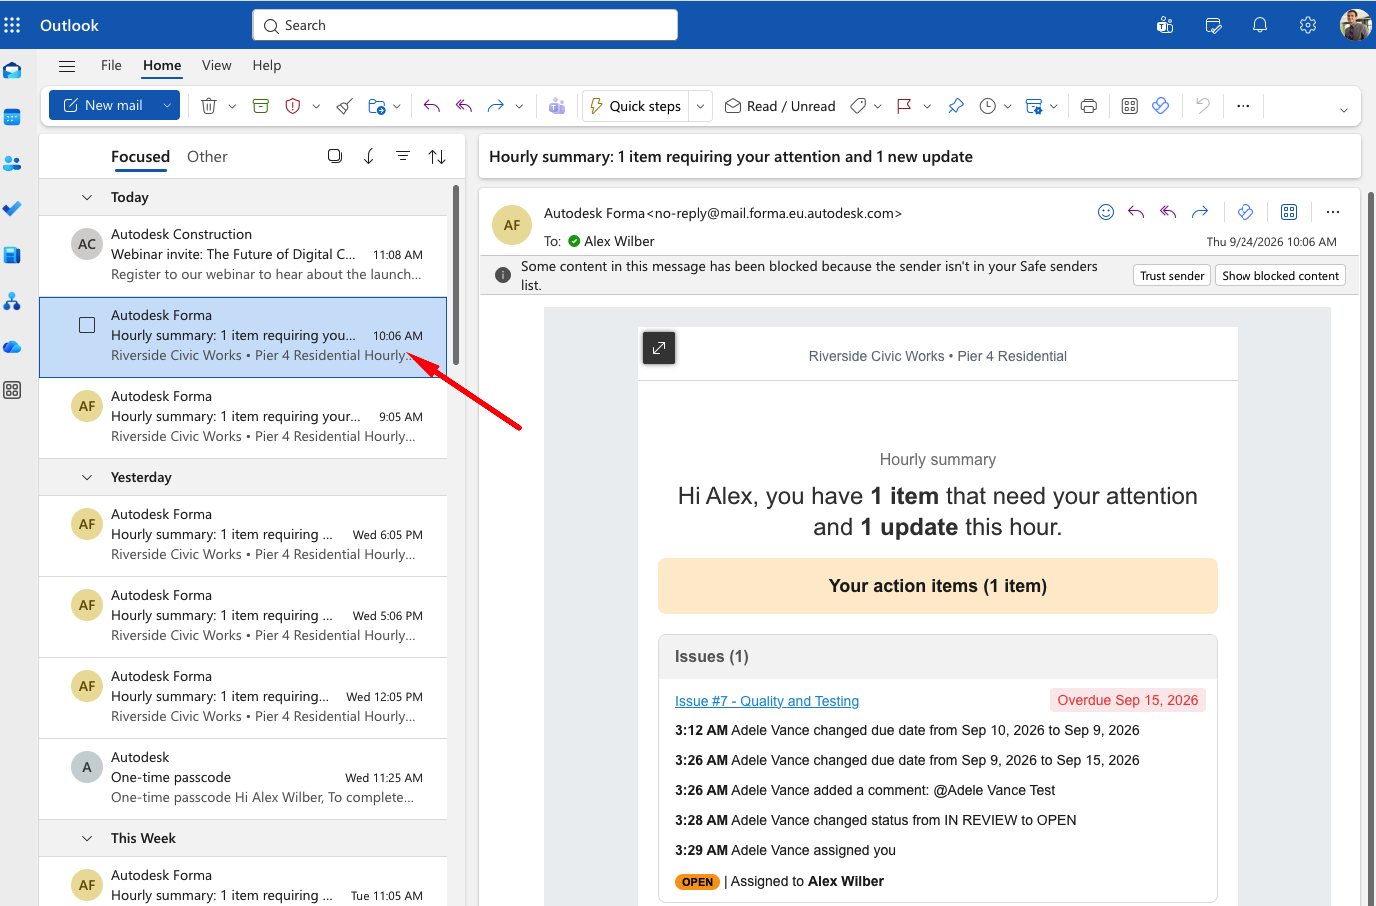Click the Sweep broom icon in the ribbon
1376x906 pixels.
(345, 106)
